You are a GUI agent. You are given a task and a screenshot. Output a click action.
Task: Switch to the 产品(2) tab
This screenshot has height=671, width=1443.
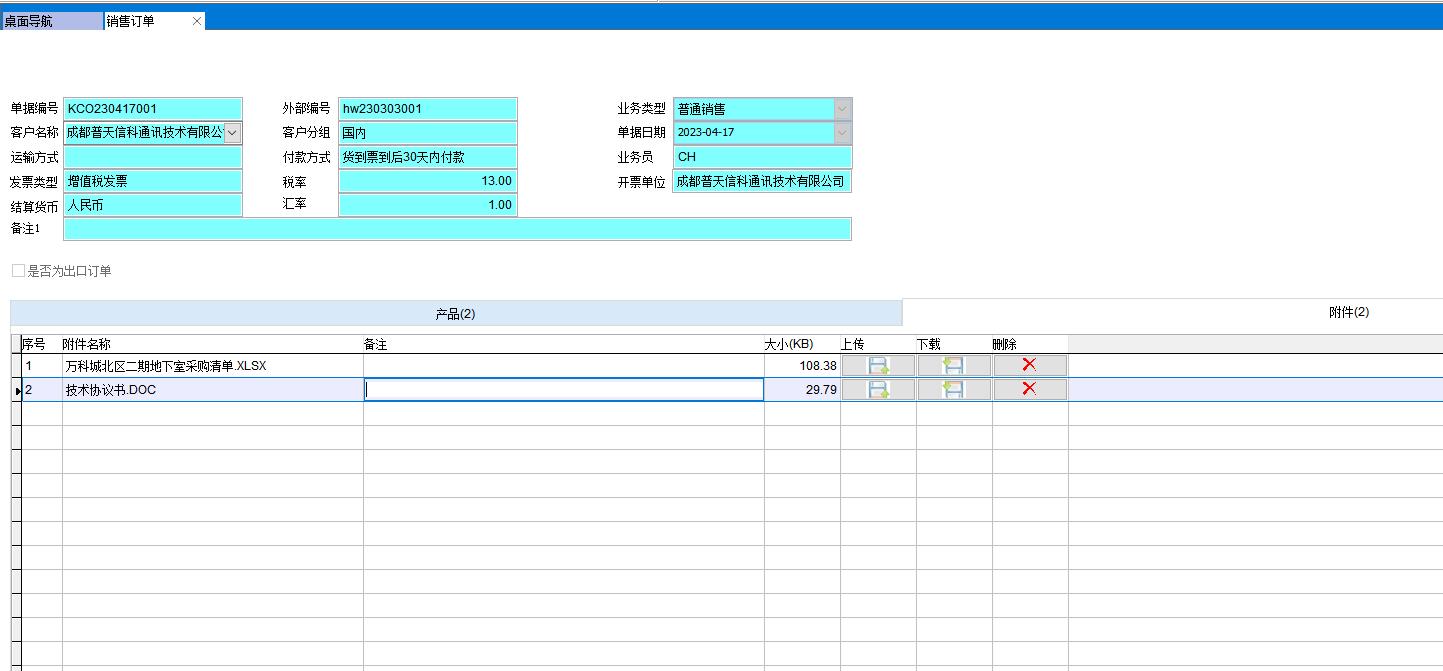point(455,314)
